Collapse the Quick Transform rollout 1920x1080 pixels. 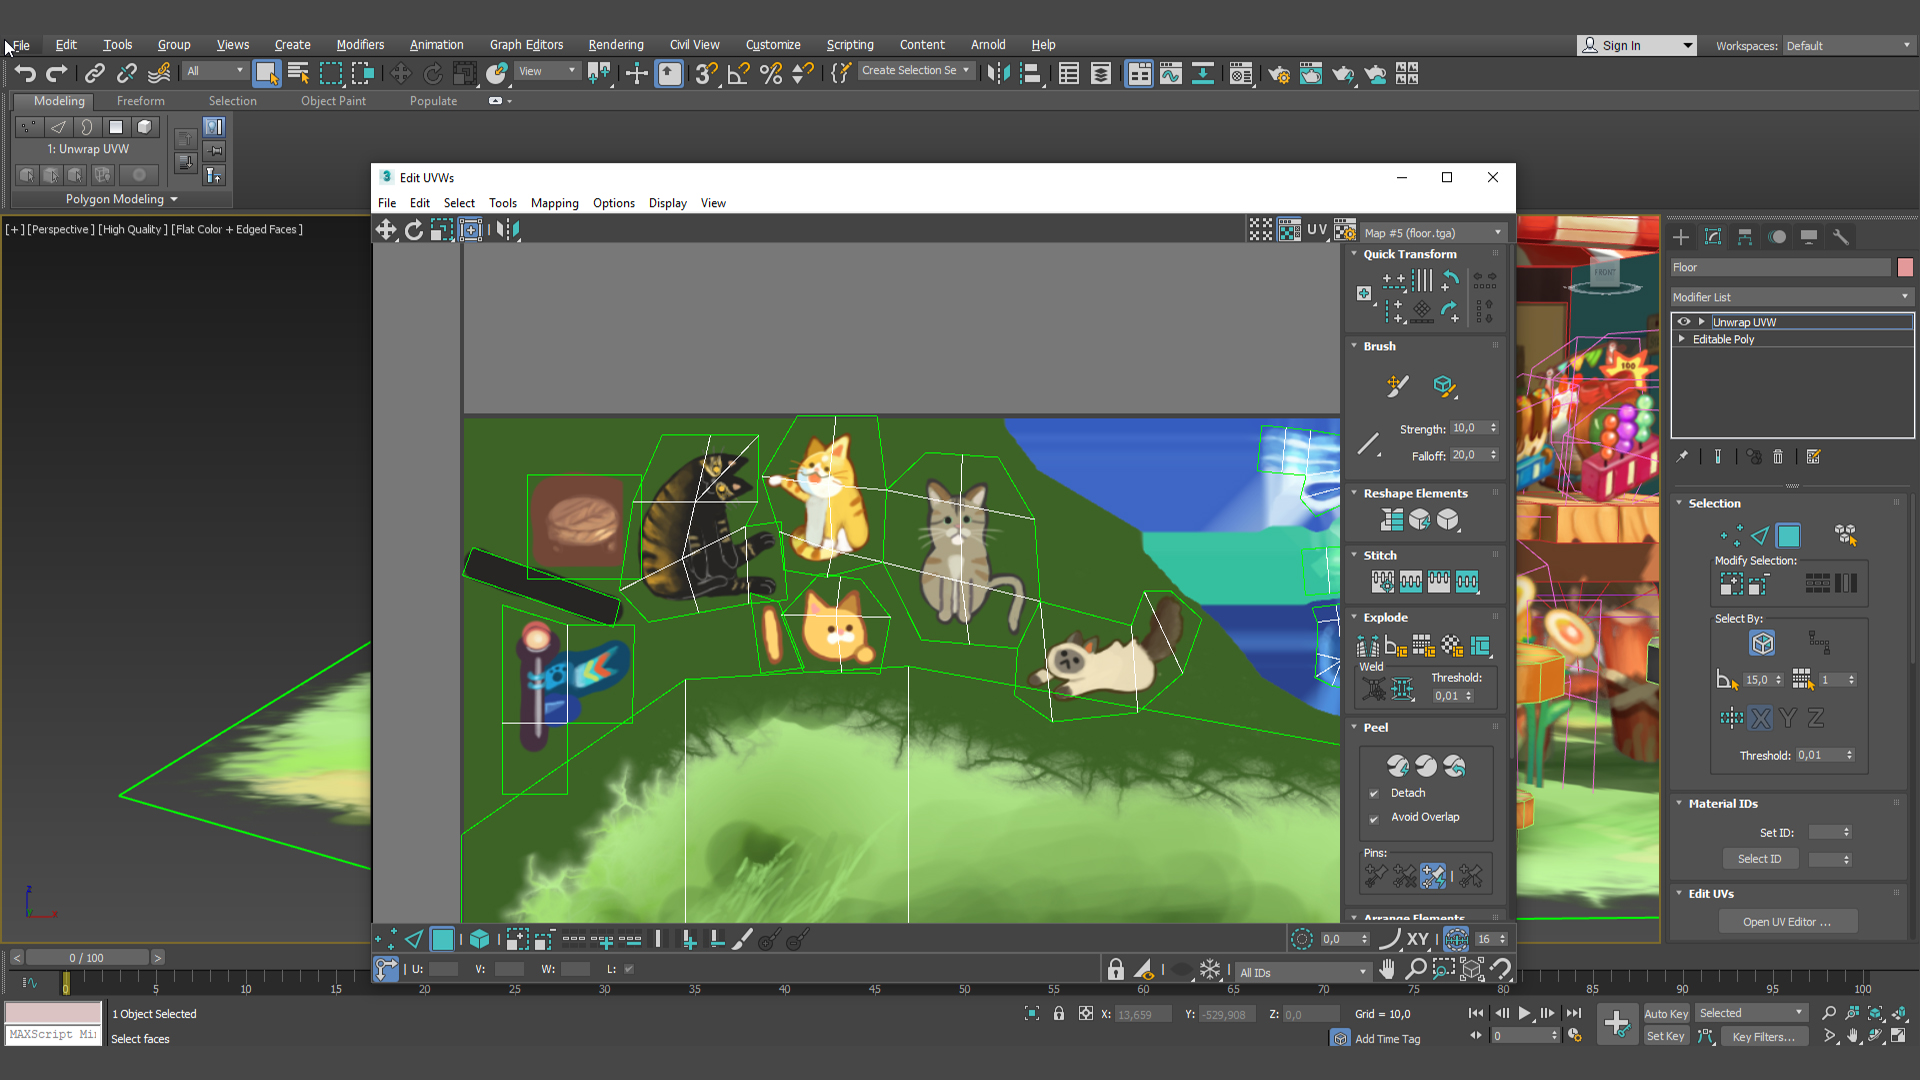(1355, 254)
